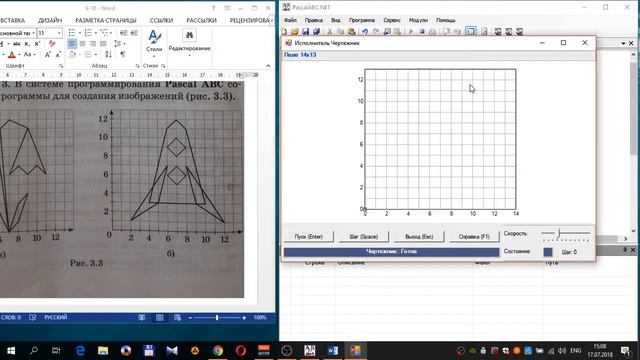
Task: Click the Run program play icon
Action: coord(411,31)
